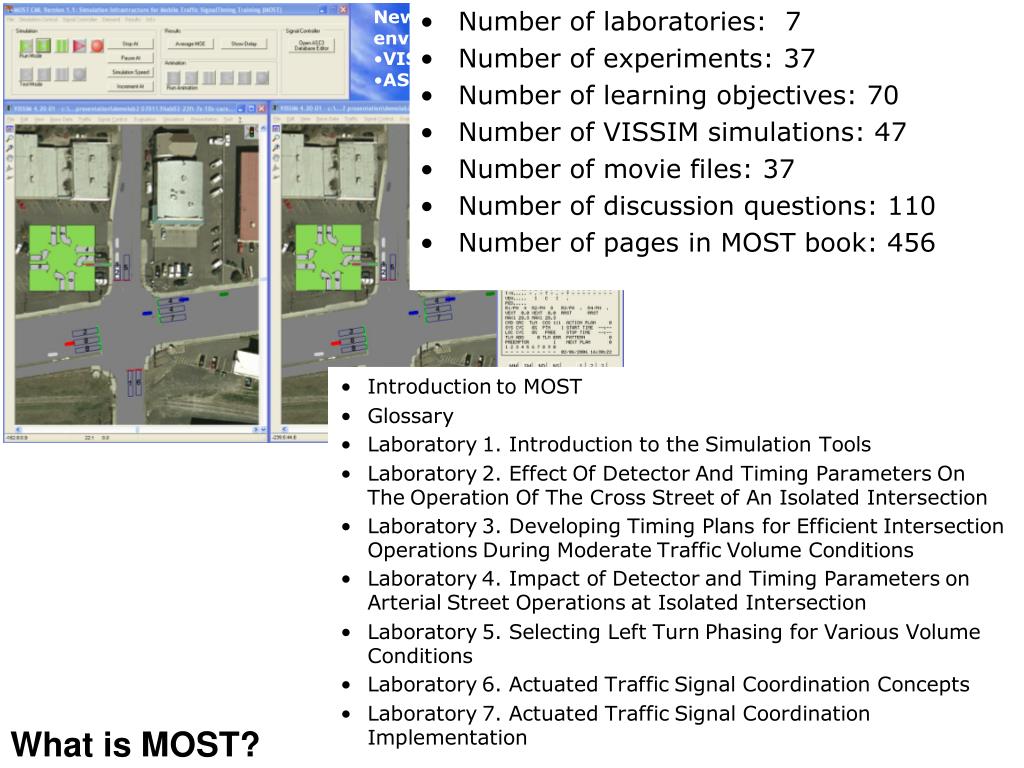Open the Presentation menu in left VISSIM window
The height and width of the screenshot is (768, 1024).
pos(204,120)
